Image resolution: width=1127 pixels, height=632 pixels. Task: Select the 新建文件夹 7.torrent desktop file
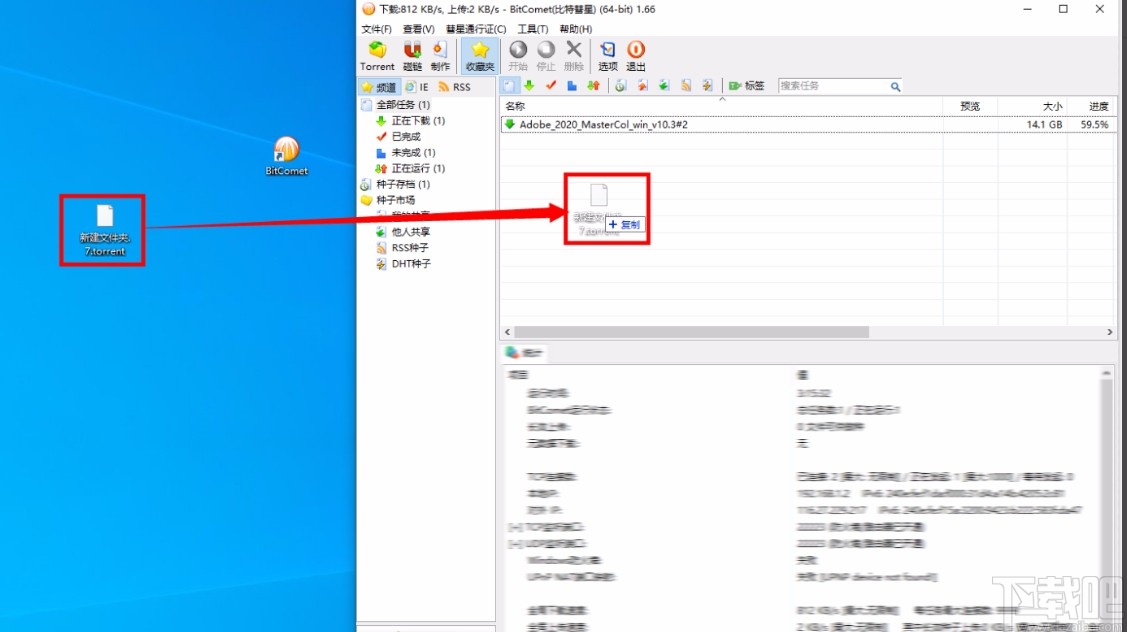(x=104, y=230)
